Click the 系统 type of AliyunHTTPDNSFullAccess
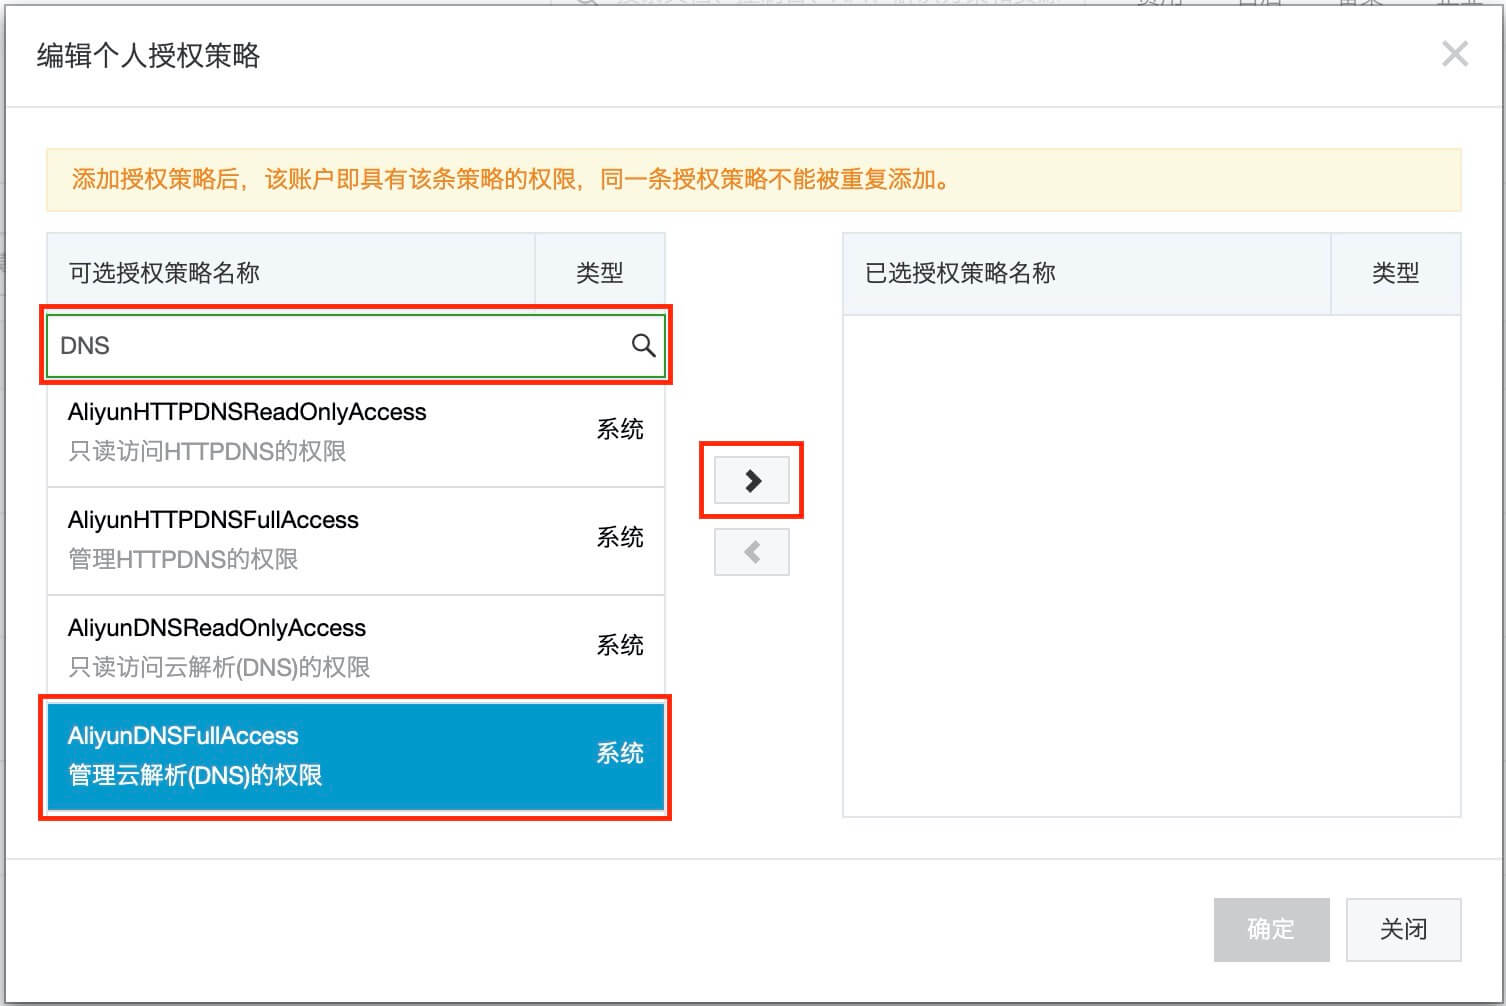1506x1006 pixels. click(x=620, y=538)
